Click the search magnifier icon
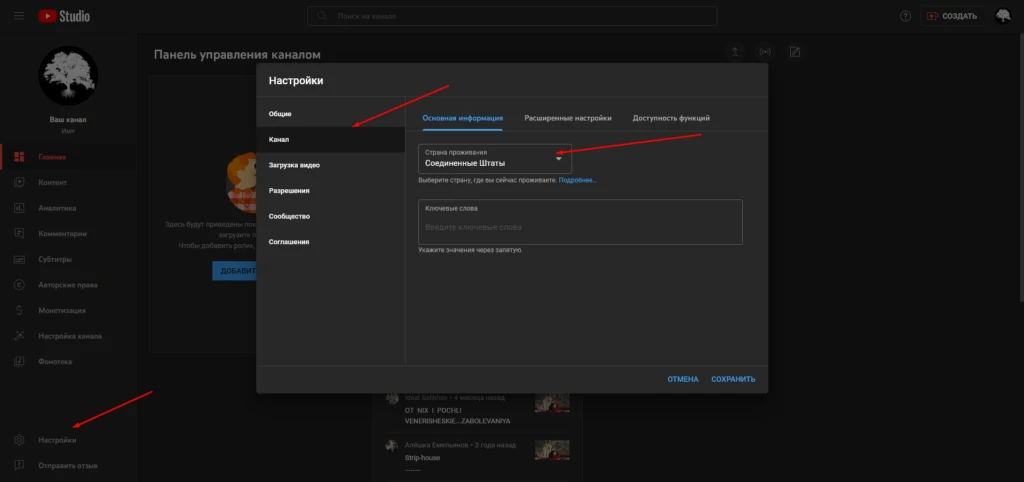 (x=321, y=16)
